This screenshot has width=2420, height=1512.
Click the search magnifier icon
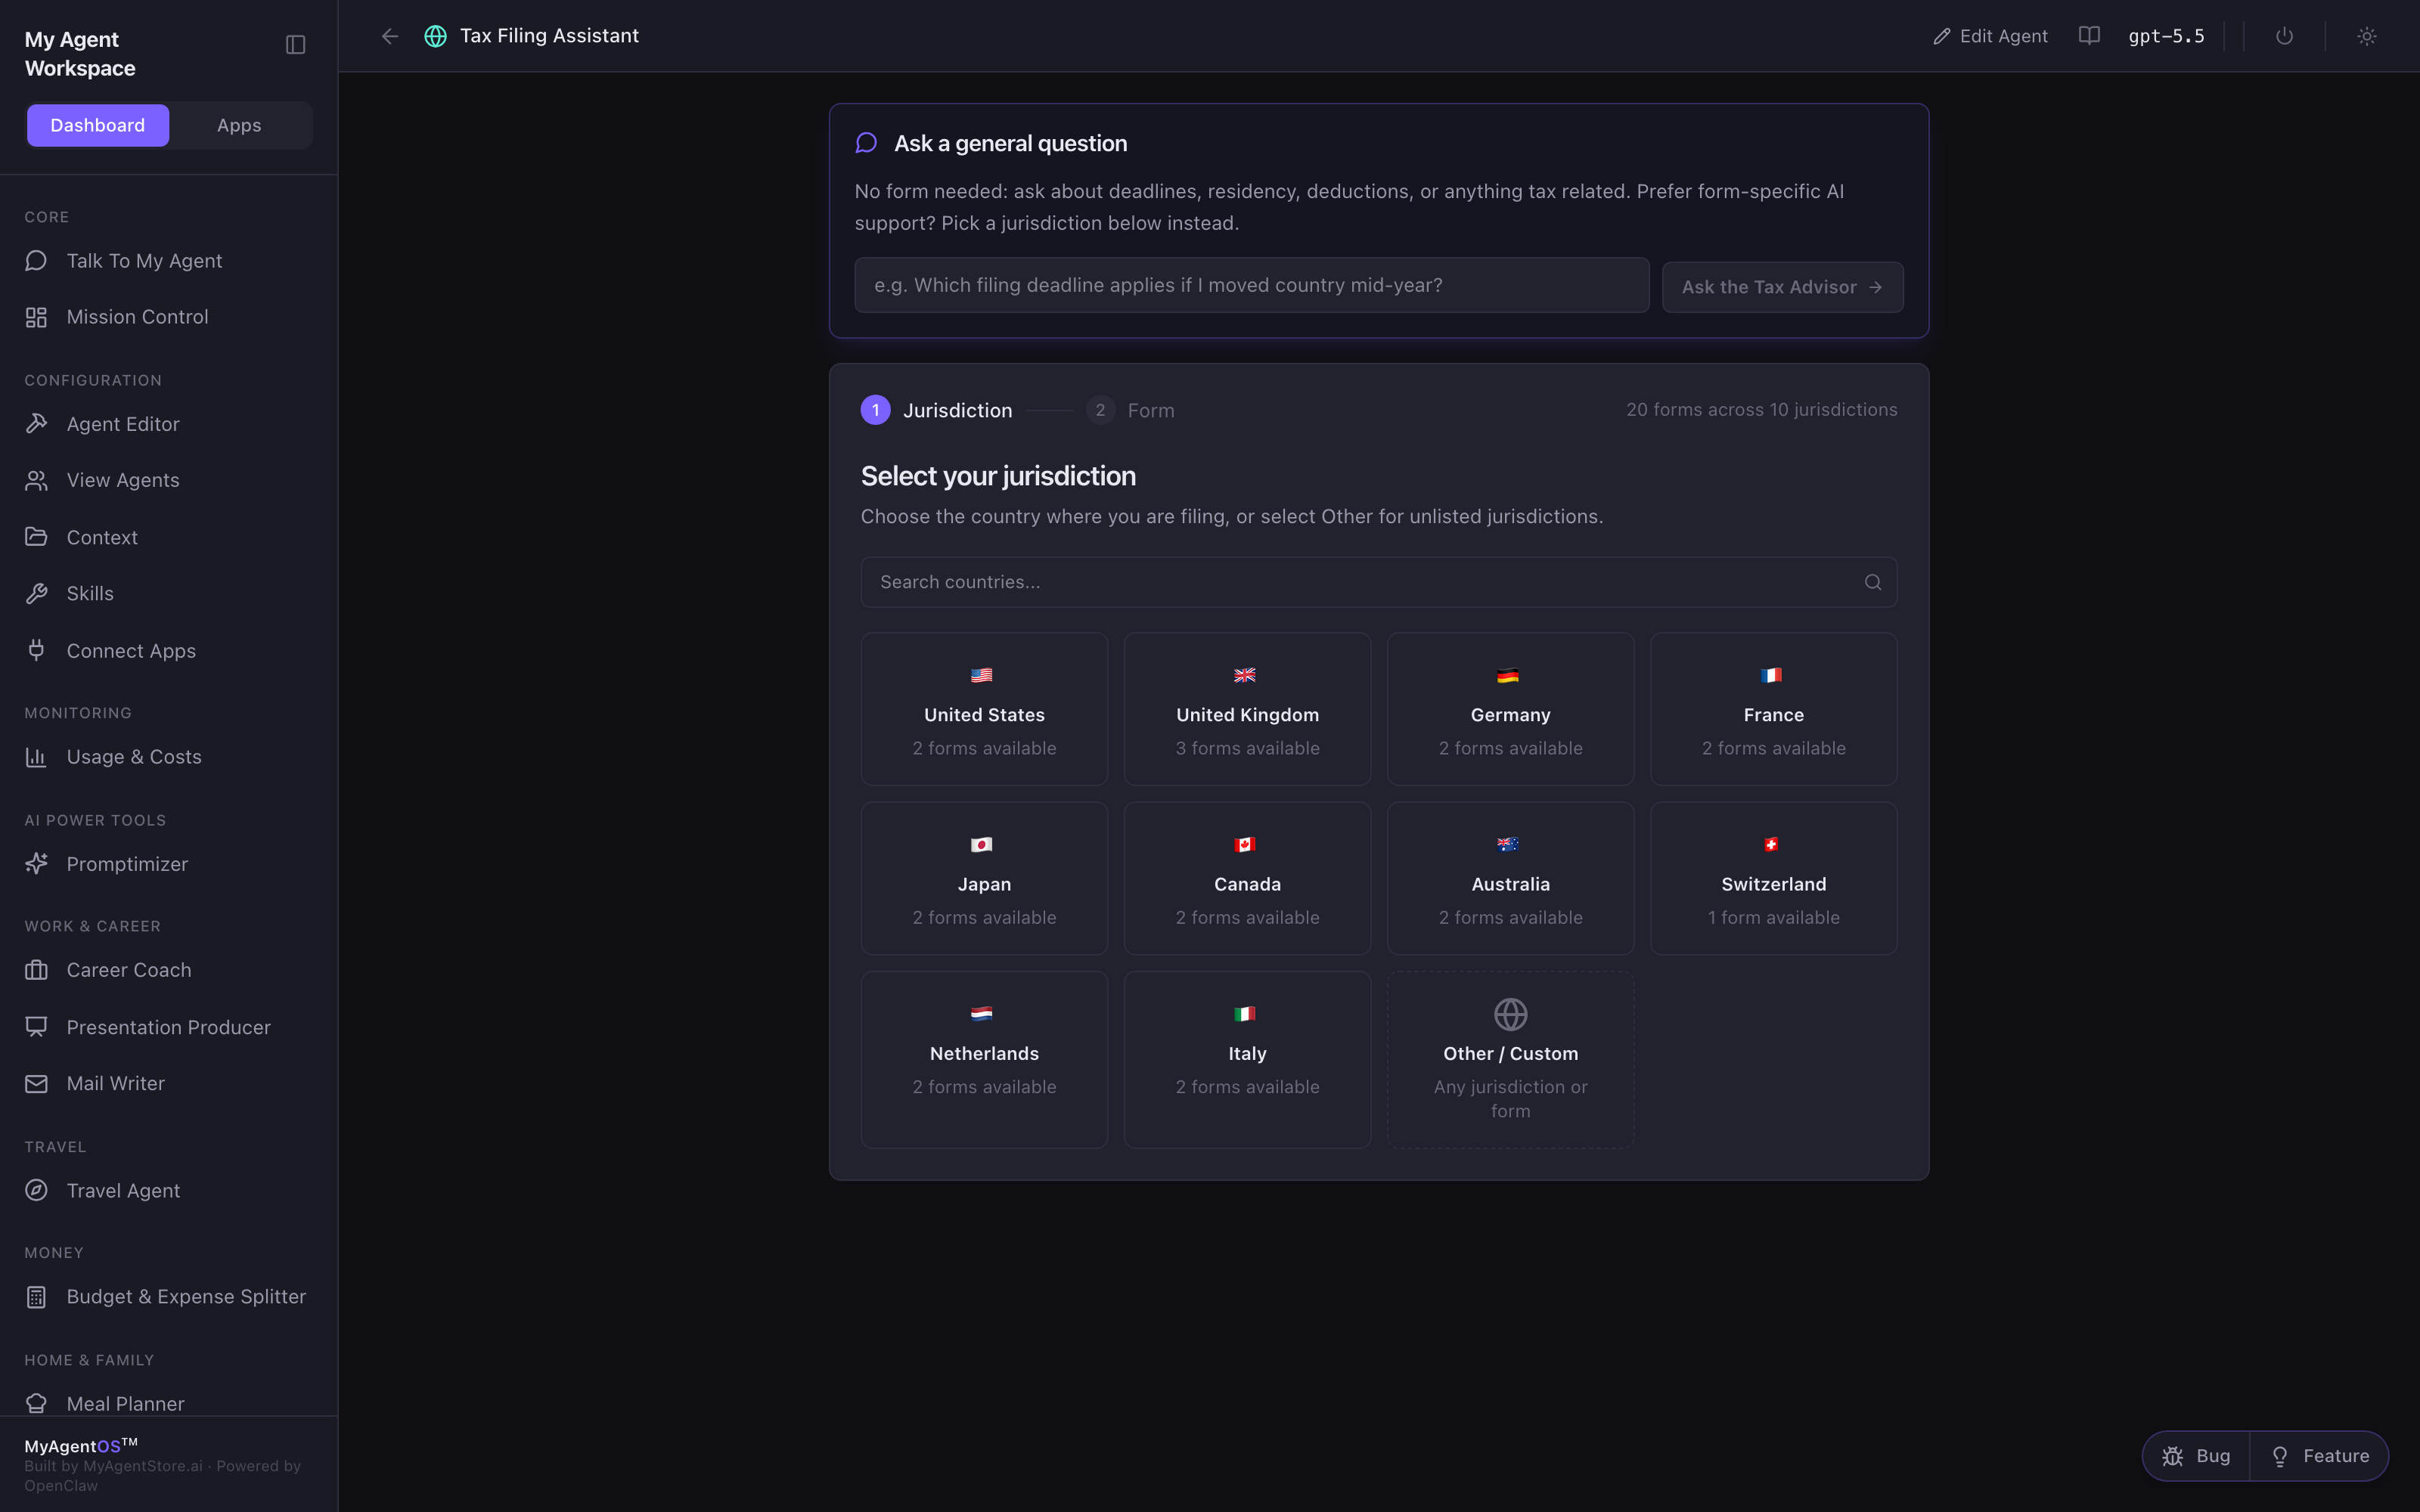tap(1873, 582)
